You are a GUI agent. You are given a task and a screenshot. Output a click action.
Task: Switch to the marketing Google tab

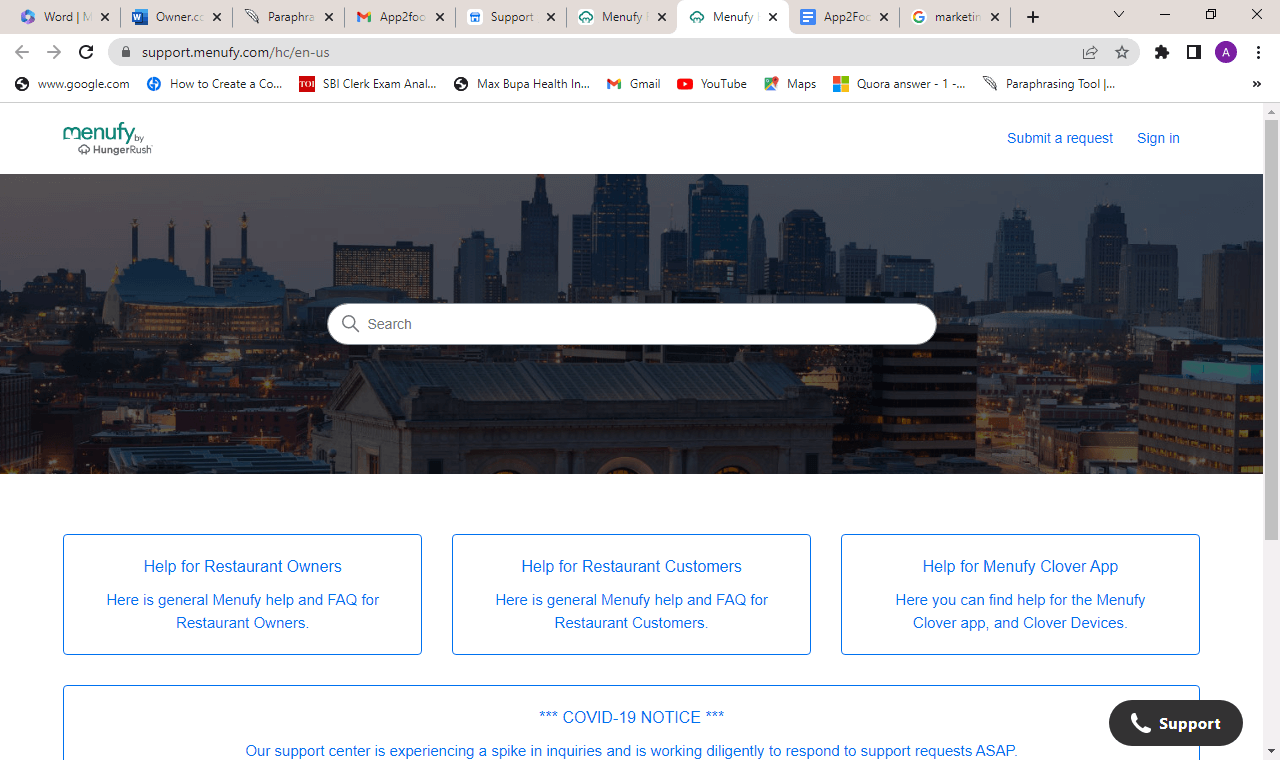pyautogui.click(x=955, y=17)
